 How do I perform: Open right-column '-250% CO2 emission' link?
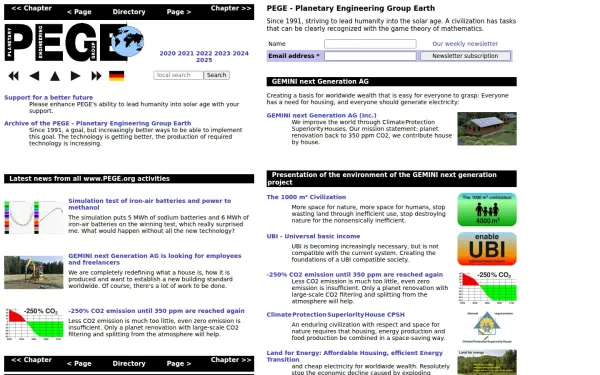355,274
